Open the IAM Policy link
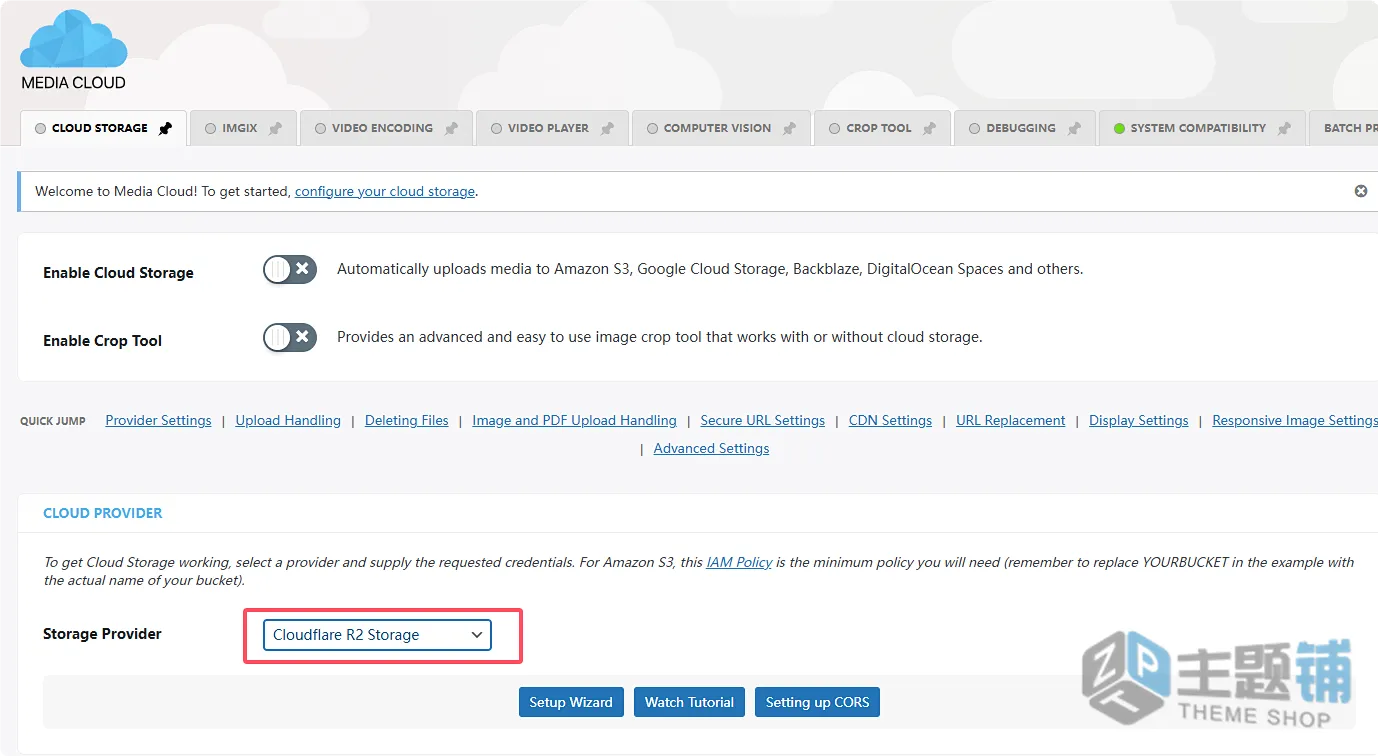Screen dimensions: 1378x756 point(739,563)
